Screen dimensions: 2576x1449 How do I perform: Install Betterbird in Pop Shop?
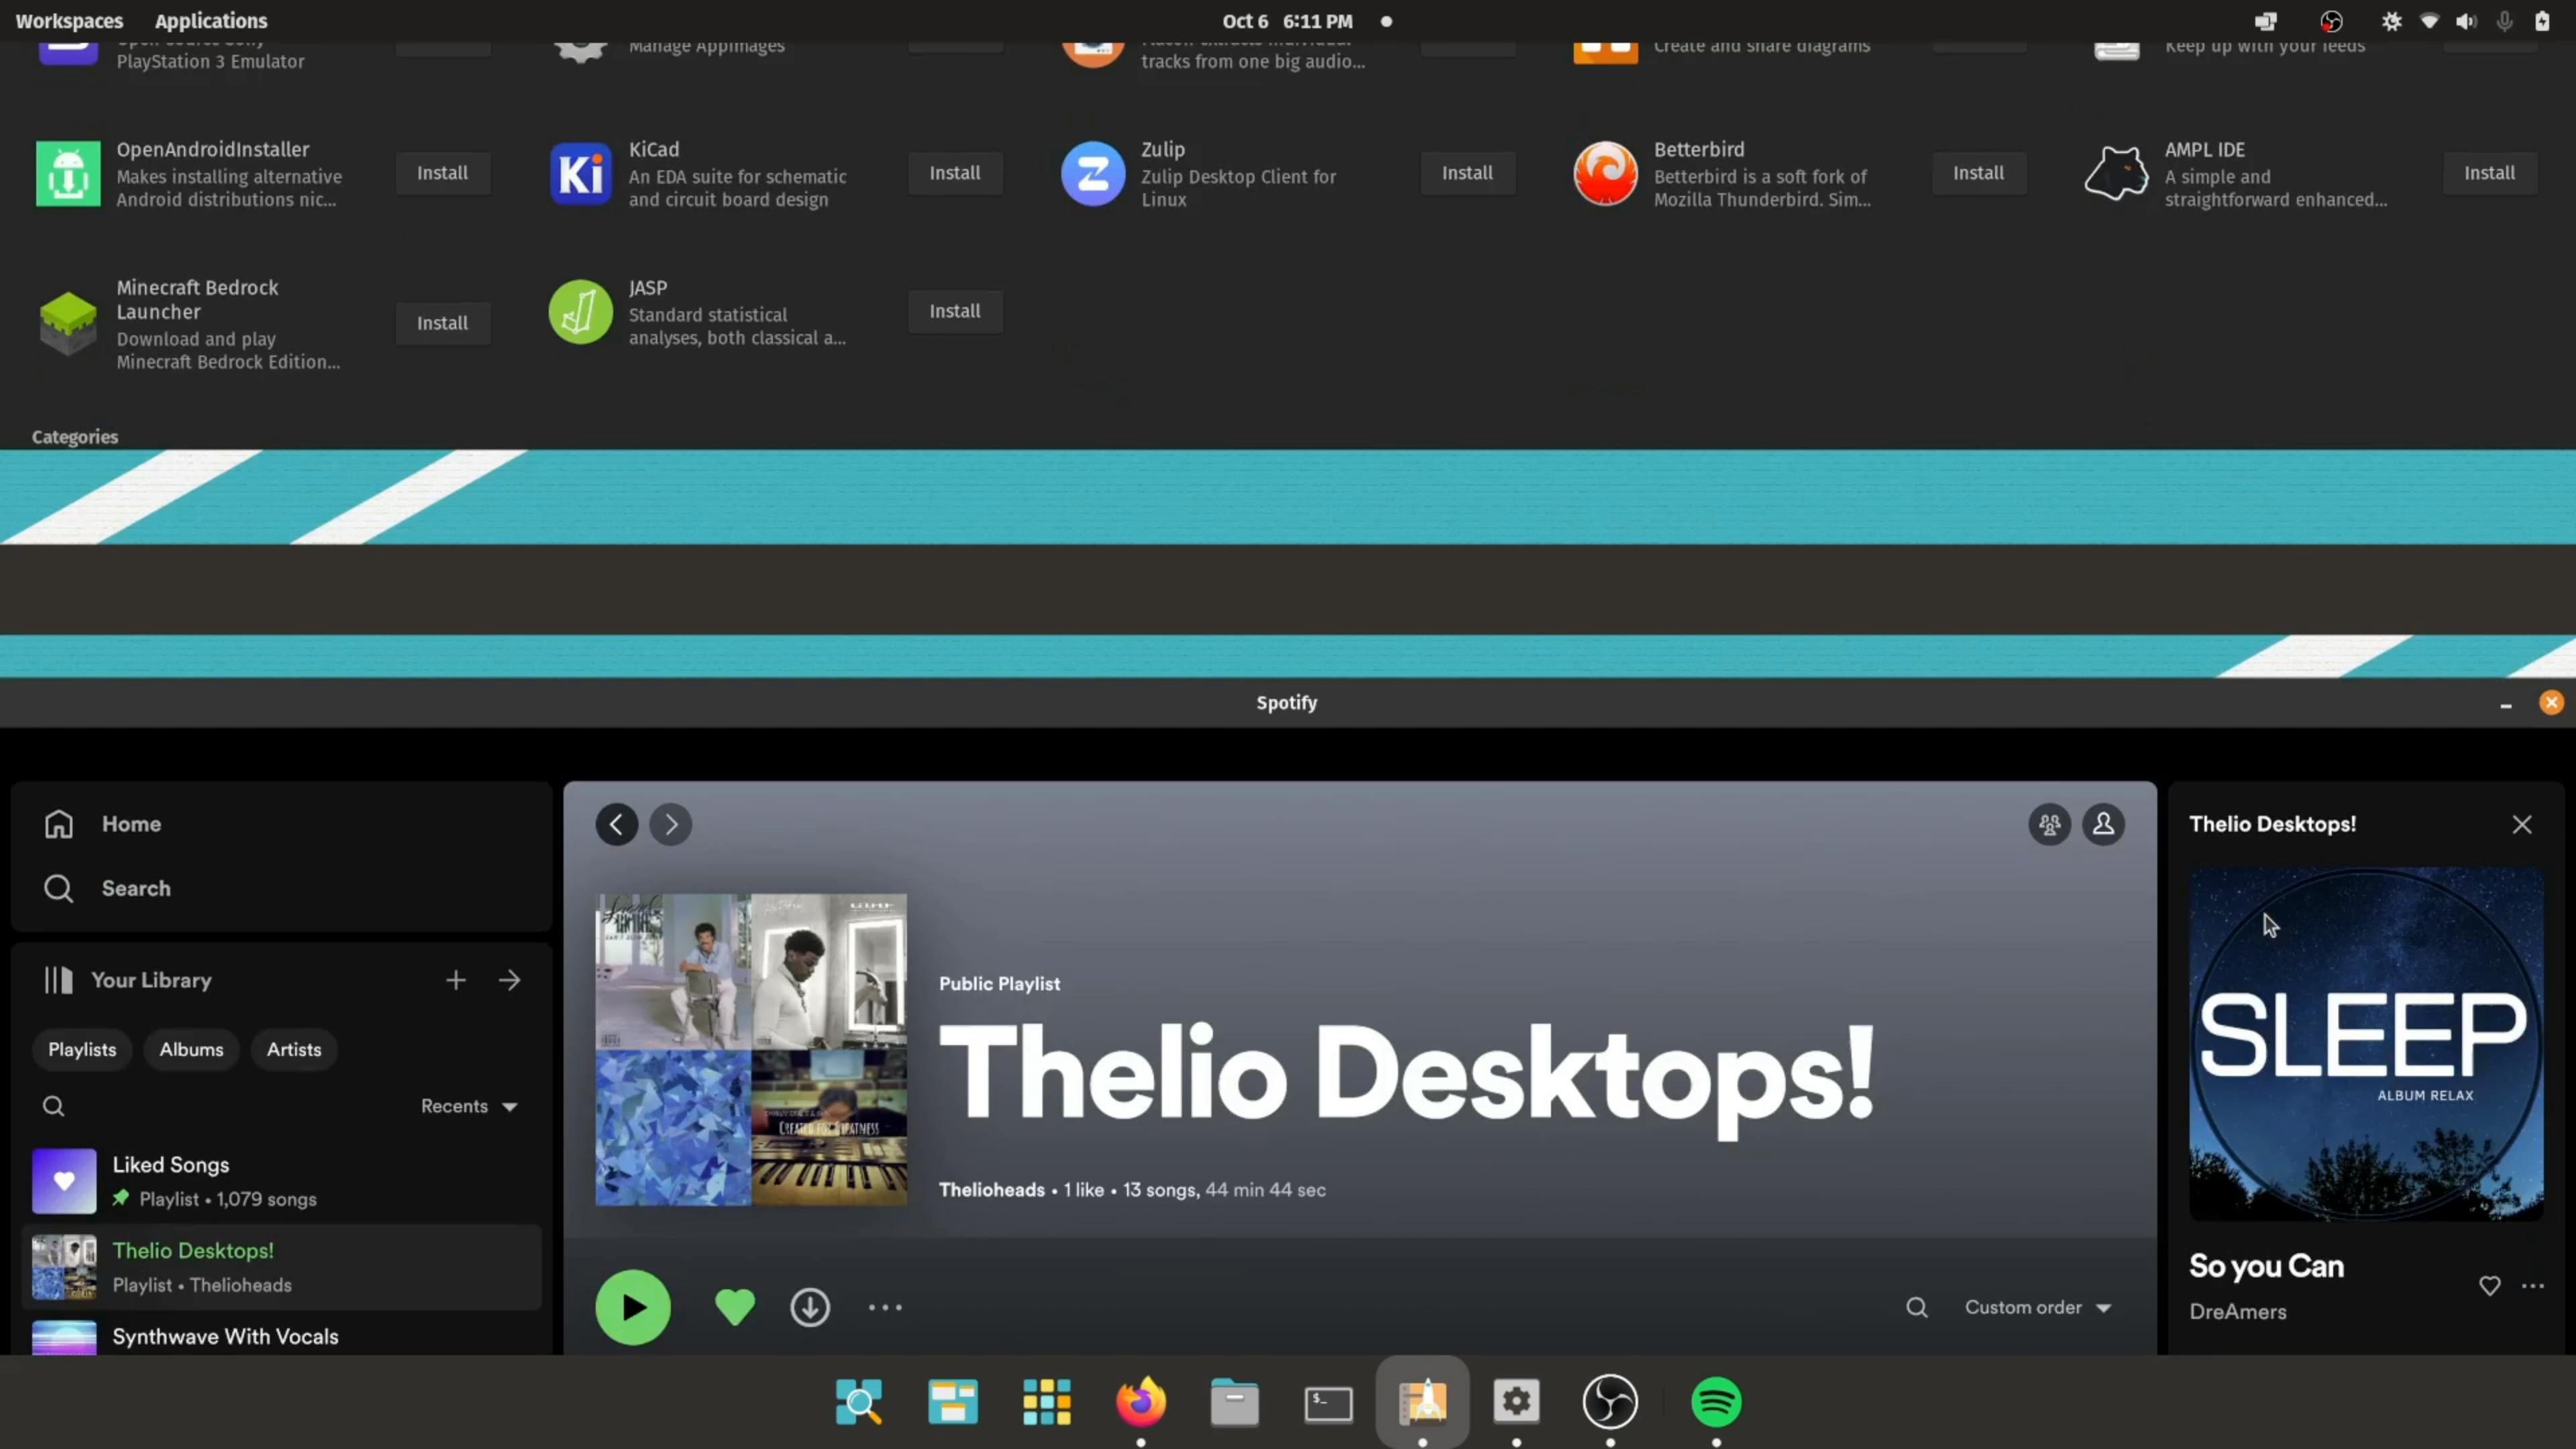click(x=1978, y=173)
